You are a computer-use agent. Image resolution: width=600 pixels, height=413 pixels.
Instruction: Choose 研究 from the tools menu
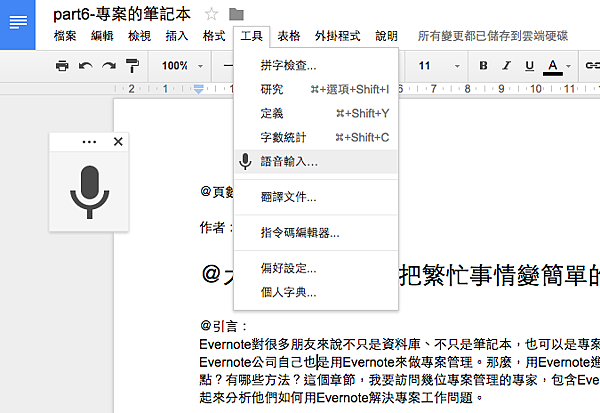pos(316,90)
